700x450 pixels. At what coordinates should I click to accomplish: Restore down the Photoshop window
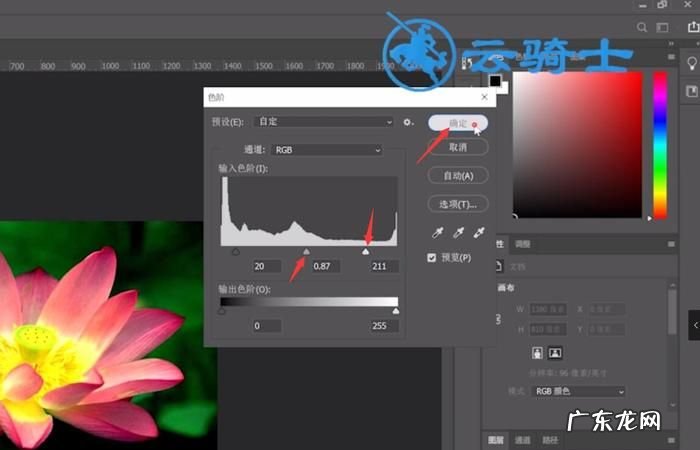(662, 5)
